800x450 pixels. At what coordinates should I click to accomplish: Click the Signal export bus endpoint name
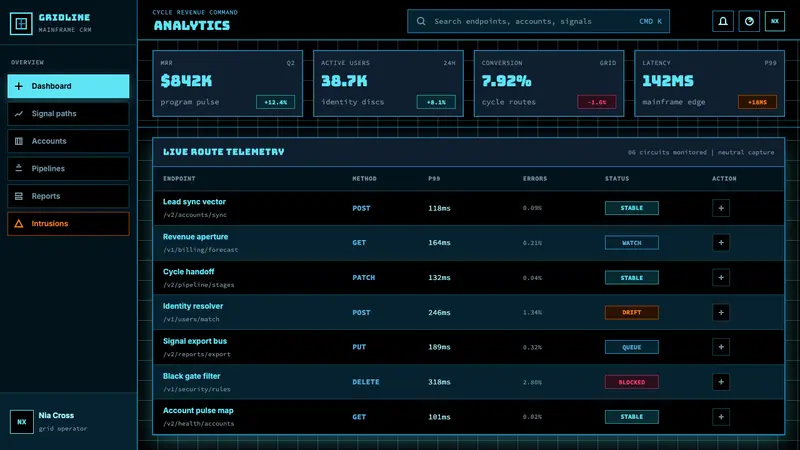click(195, 341)
